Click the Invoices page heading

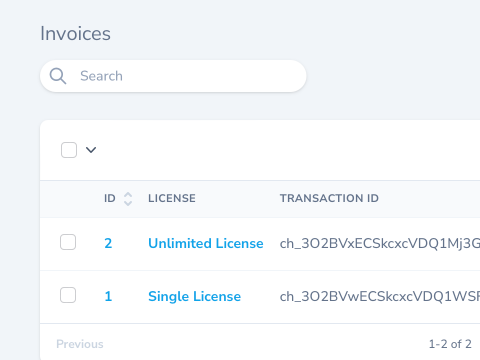click(75, 34)
